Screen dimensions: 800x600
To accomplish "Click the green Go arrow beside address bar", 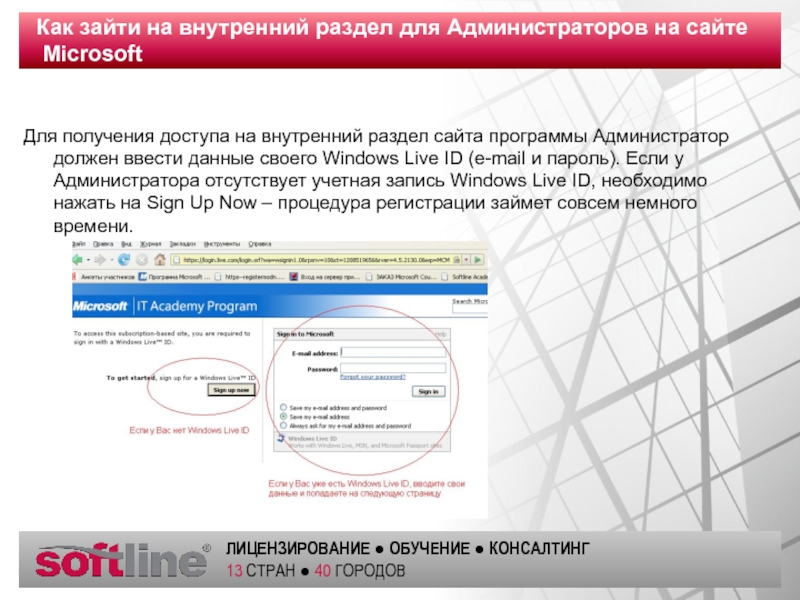I will tap(478, 260).
